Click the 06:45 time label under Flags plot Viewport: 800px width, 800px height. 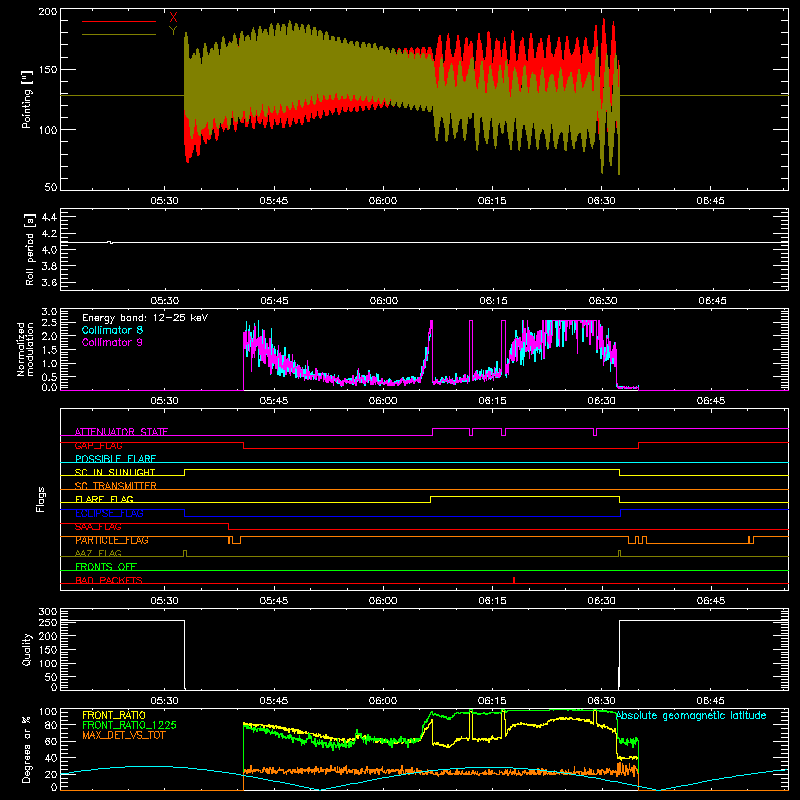pyautogui.click(x=711, y=601)
